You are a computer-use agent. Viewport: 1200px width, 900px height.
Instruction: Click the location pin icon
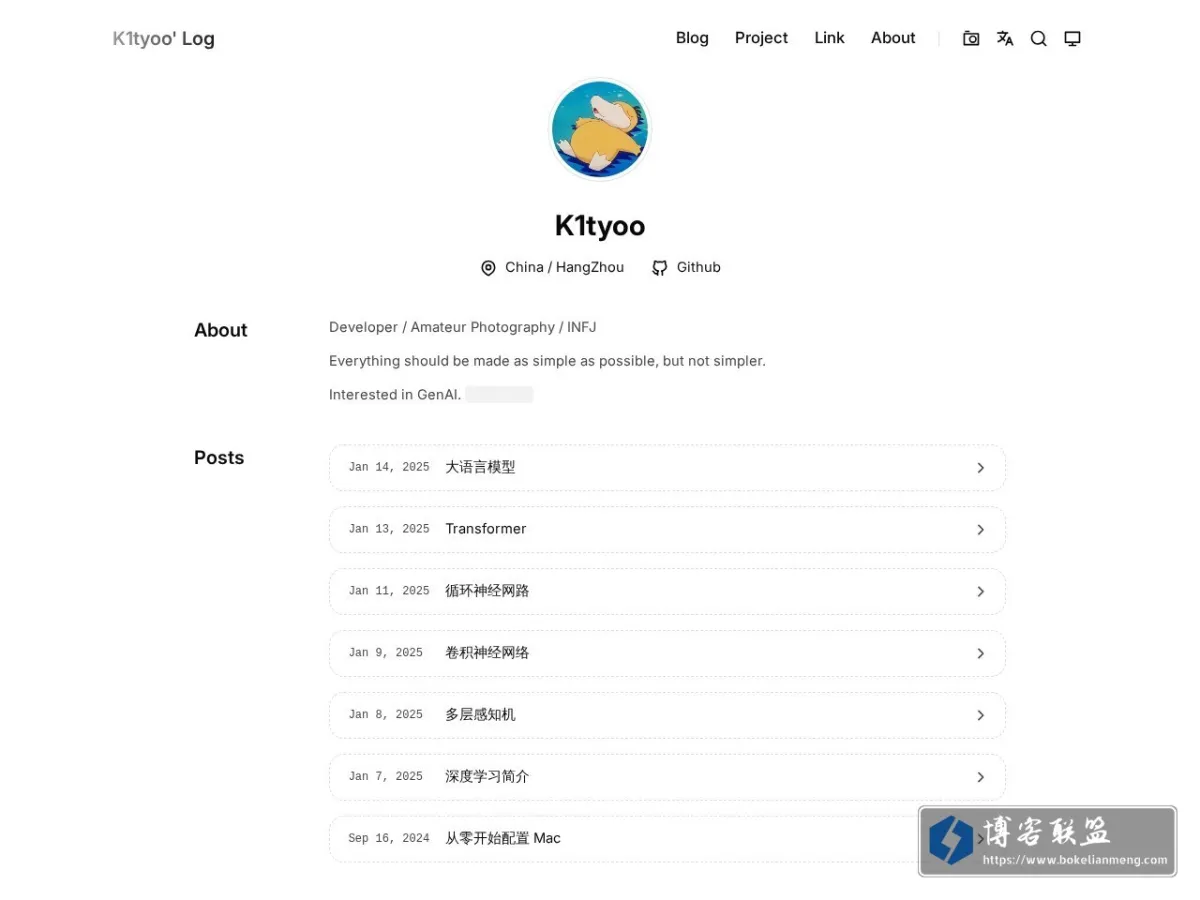(x=488, y=268)
